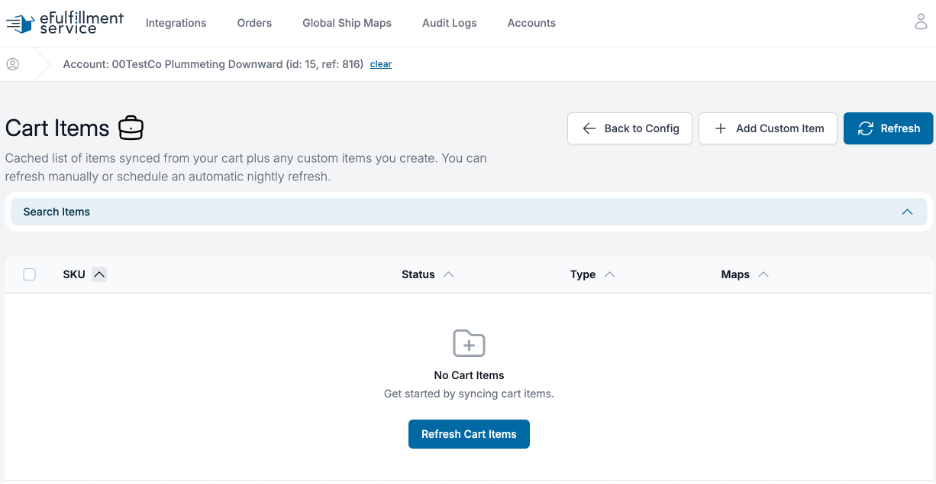Toggle the select-all checkbox in table header
The height and width of the screenshot is (484, 936).
[x=29, y=275]
